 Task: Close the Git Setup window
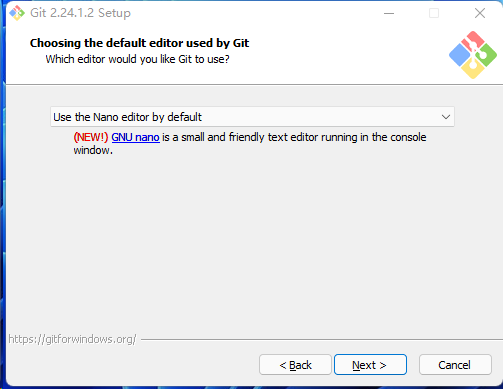480,13
